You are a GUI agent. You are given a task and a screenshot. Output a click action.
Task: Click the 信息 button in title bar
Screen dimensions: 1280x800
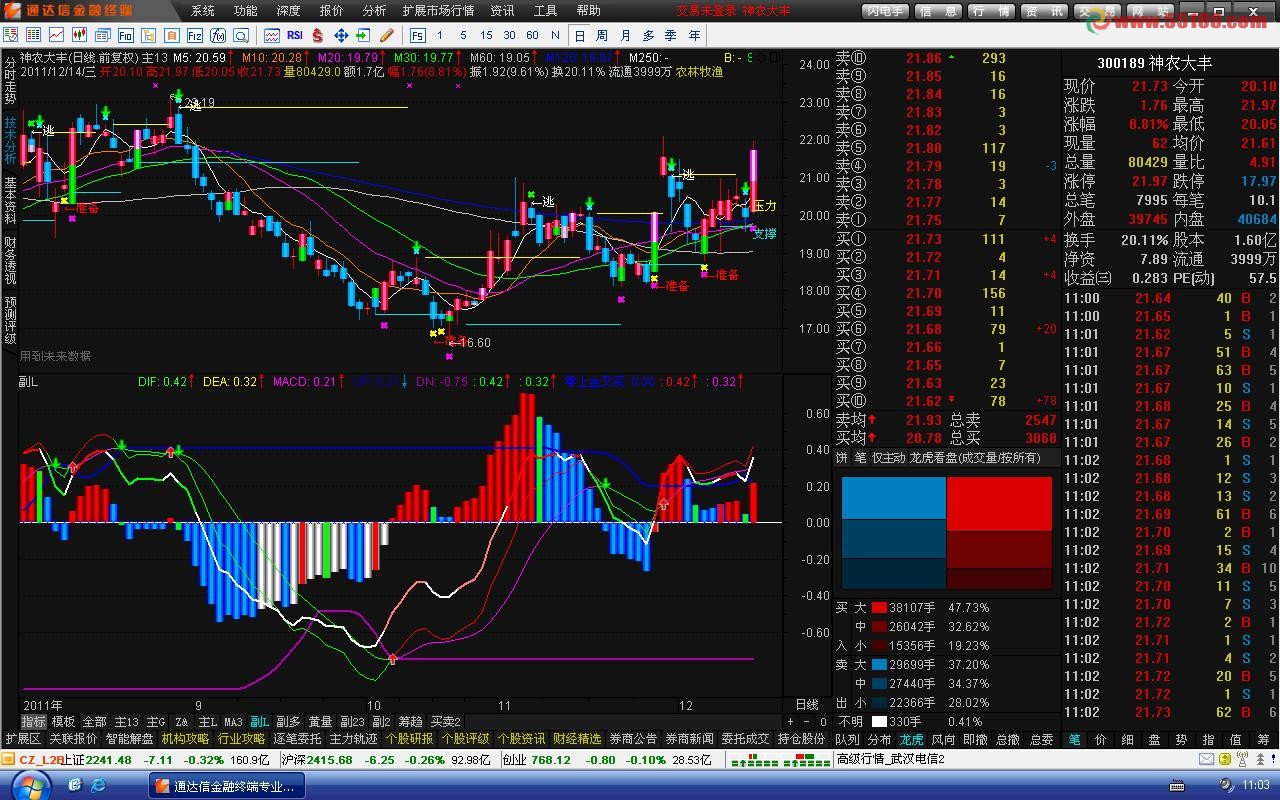pyautogui.click(x=937, y=11)
